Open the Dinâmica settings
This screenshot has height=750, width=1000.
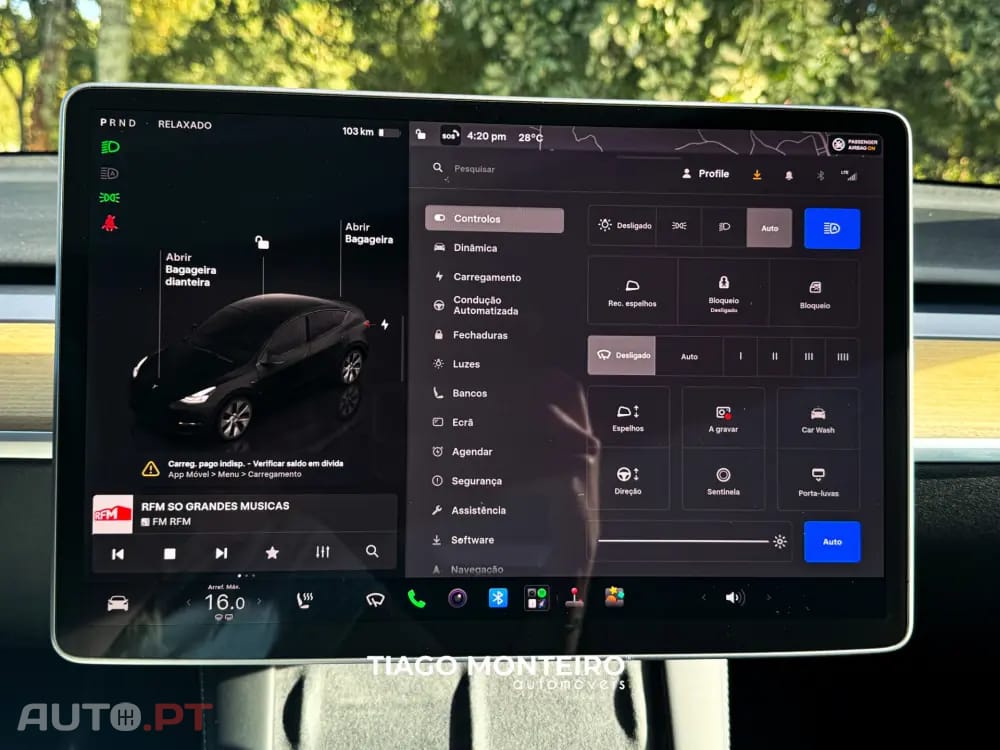click(x=467, y=248)
